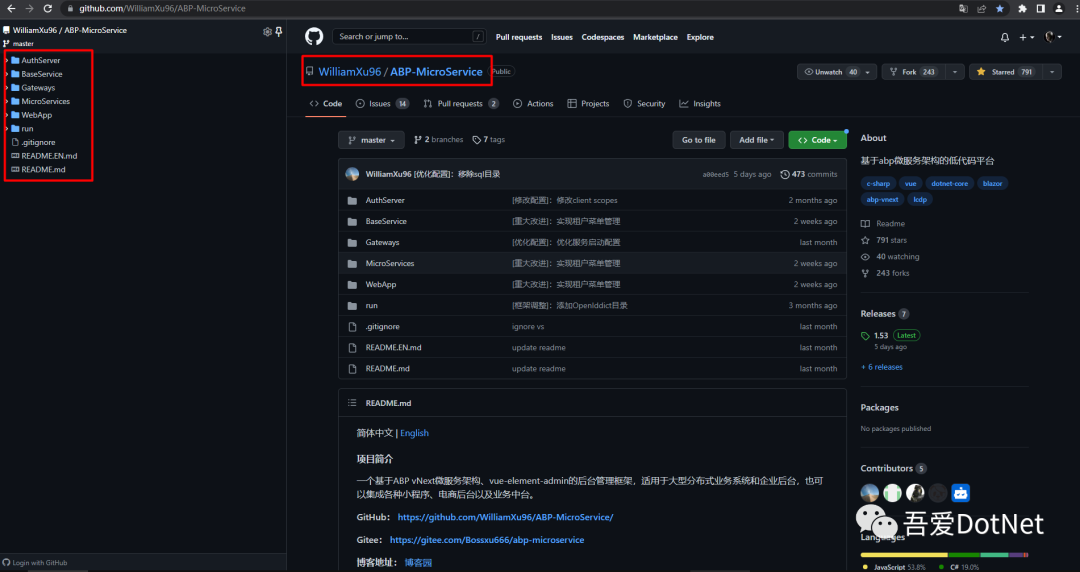Open README.EN.md in file list
1080x572 pixels.
pyautogui.click(x=393, y=347)
